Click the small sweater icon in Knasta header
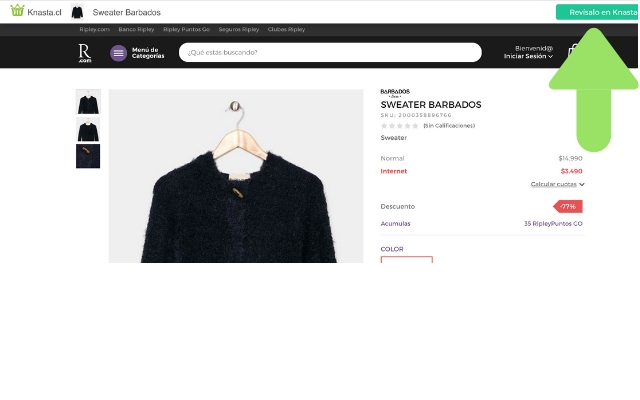 click(77, 12)
